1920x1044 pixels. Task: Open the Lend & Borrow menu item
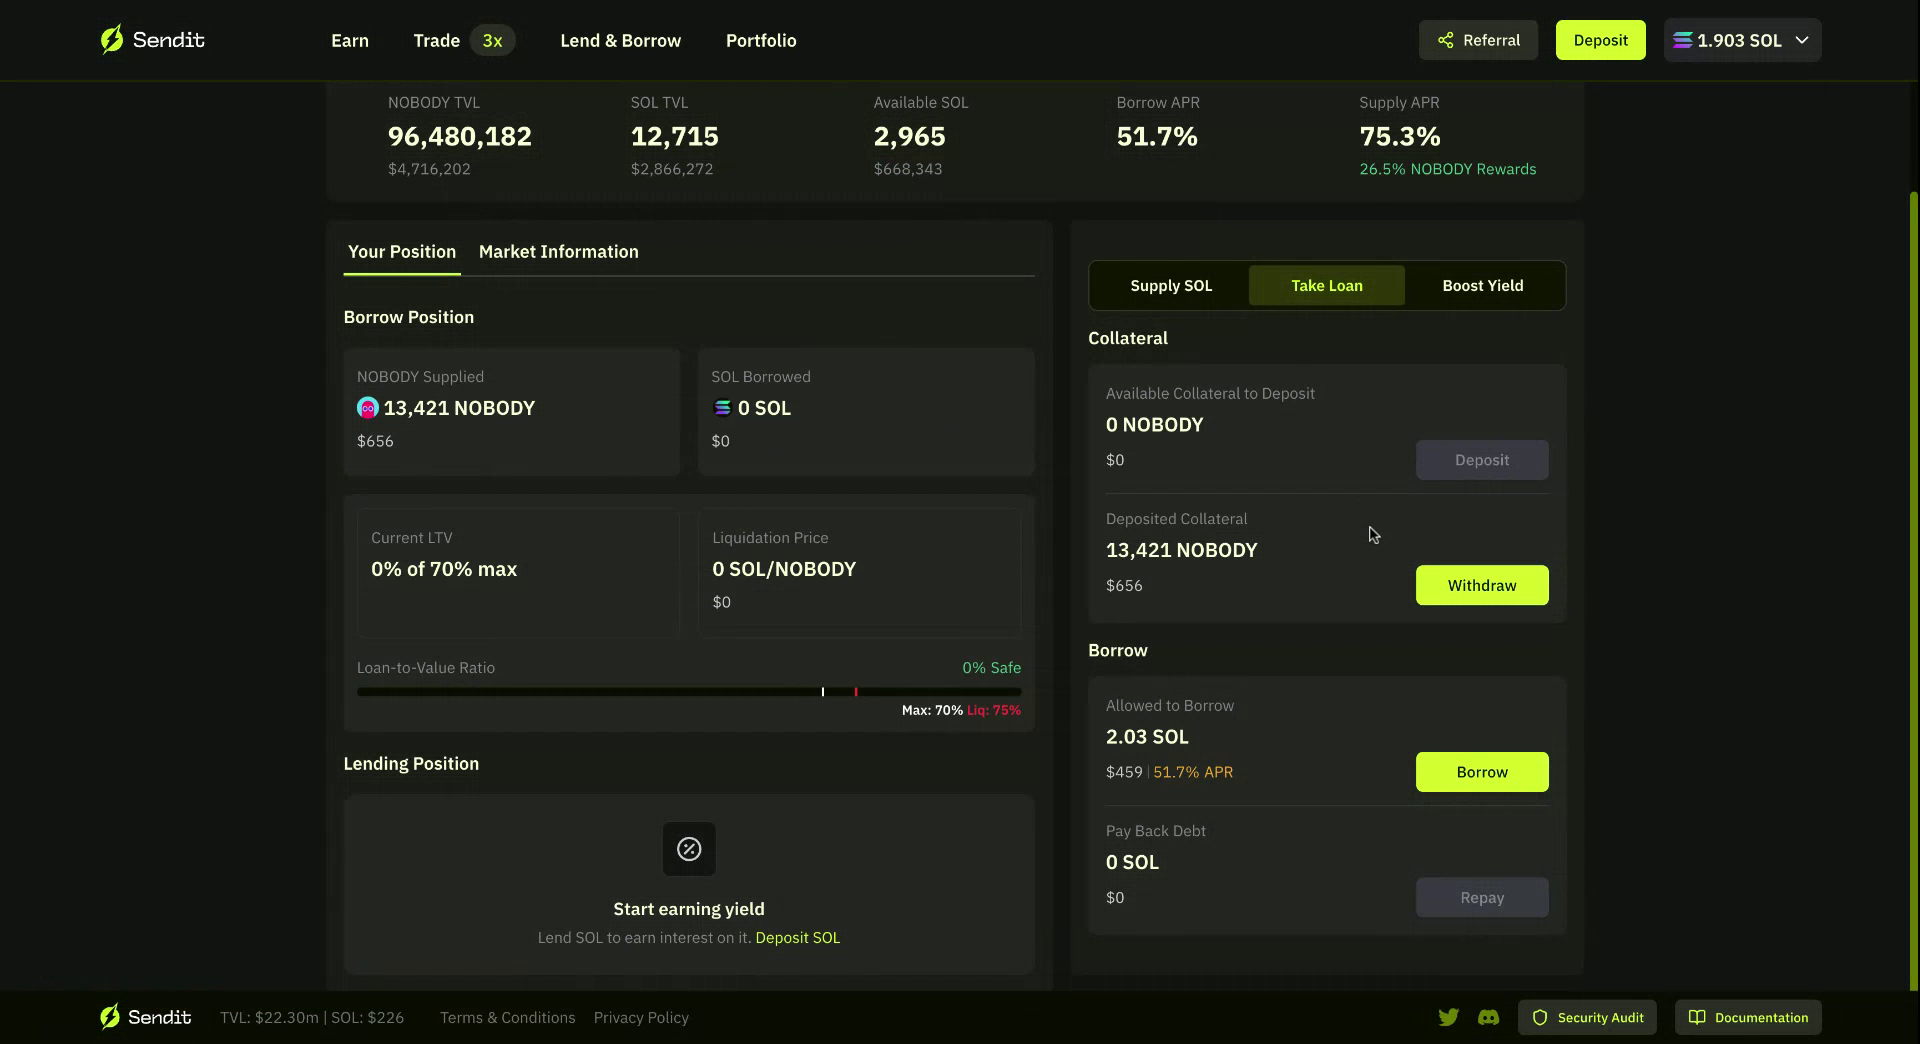pos(620,40)
